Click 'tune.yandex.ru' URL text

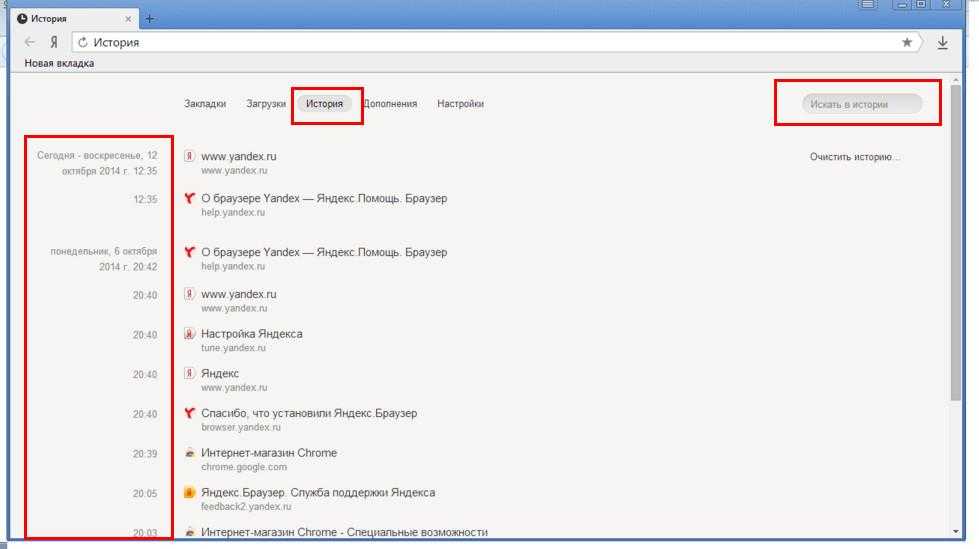(x=233, y=348)
